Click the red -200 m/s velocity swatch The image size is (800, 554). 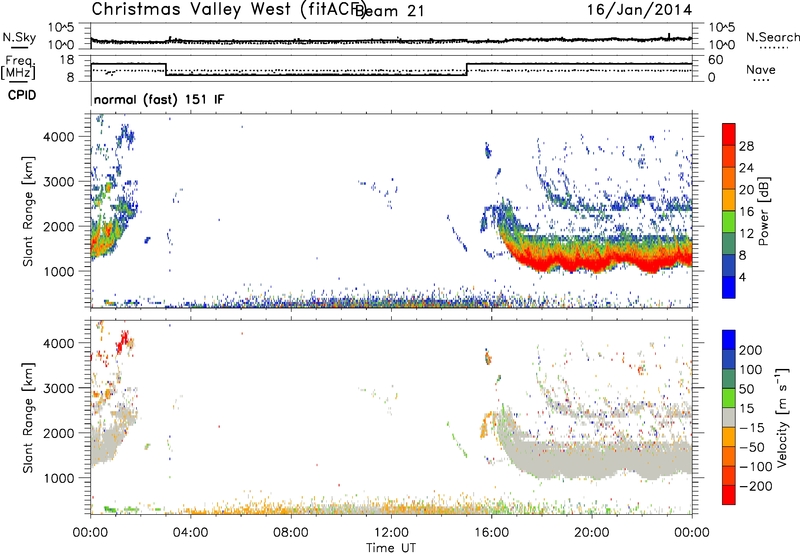[x=729, y=495]
